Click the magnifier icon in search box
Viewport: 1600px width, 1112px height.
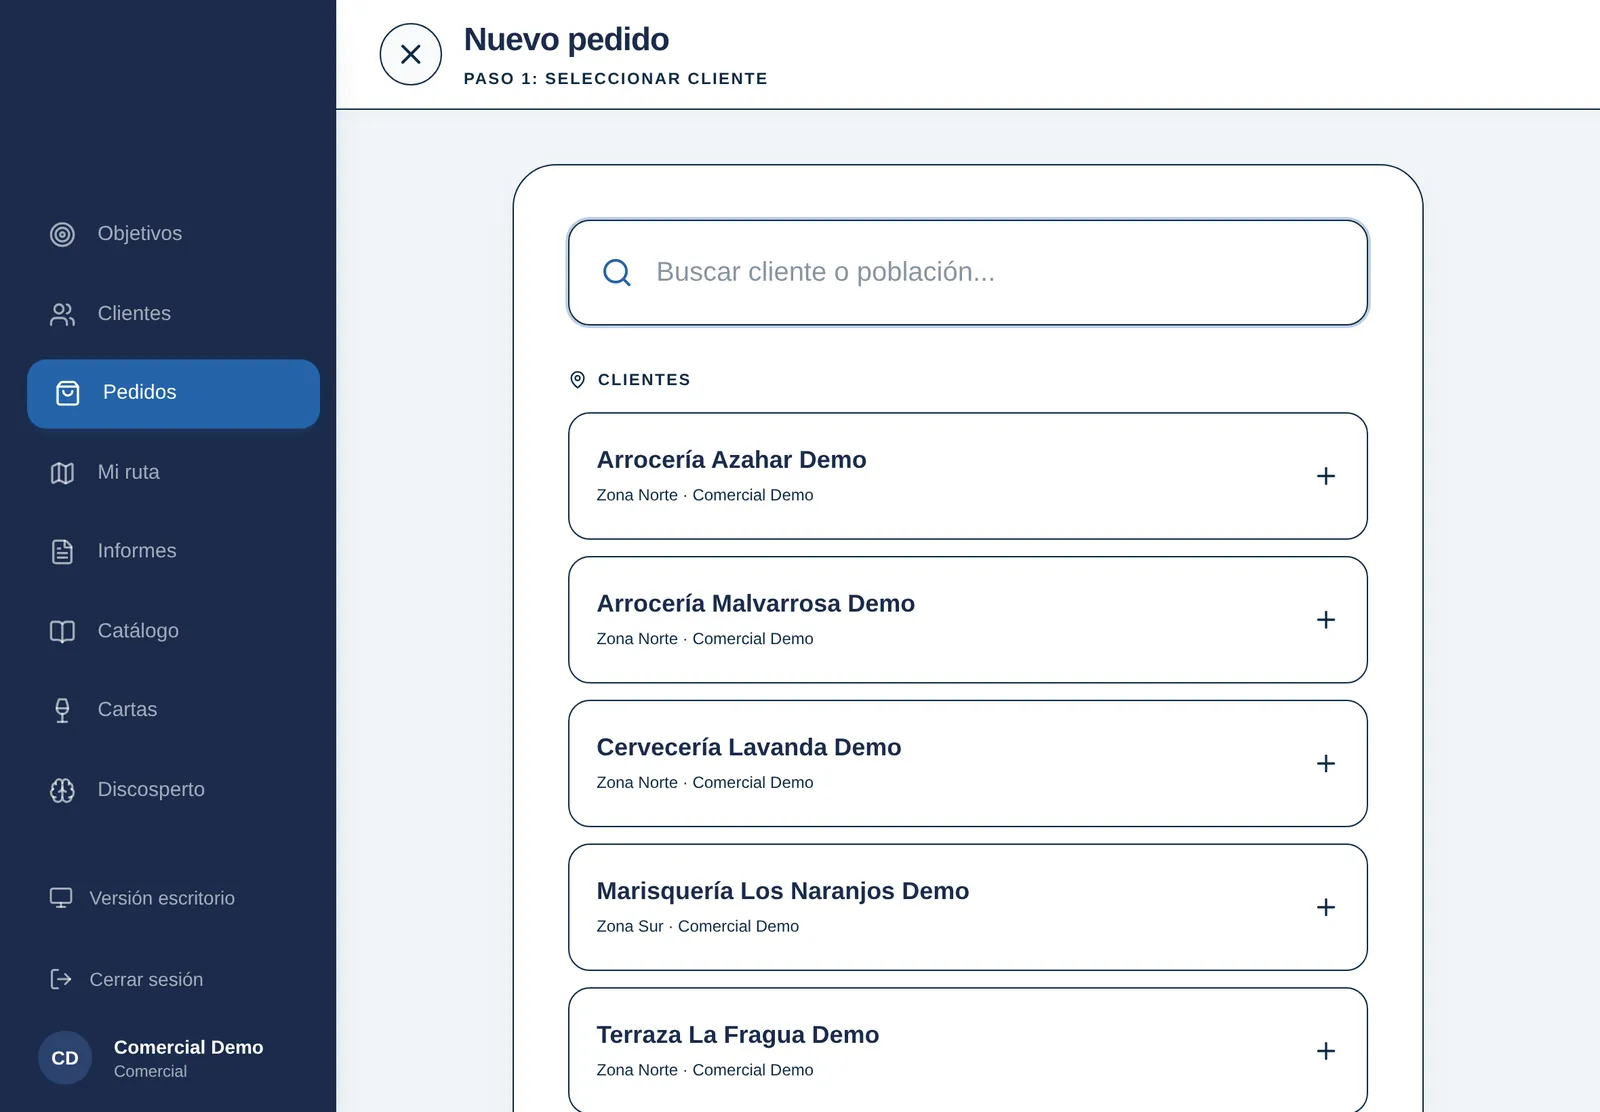click(617, 272)
